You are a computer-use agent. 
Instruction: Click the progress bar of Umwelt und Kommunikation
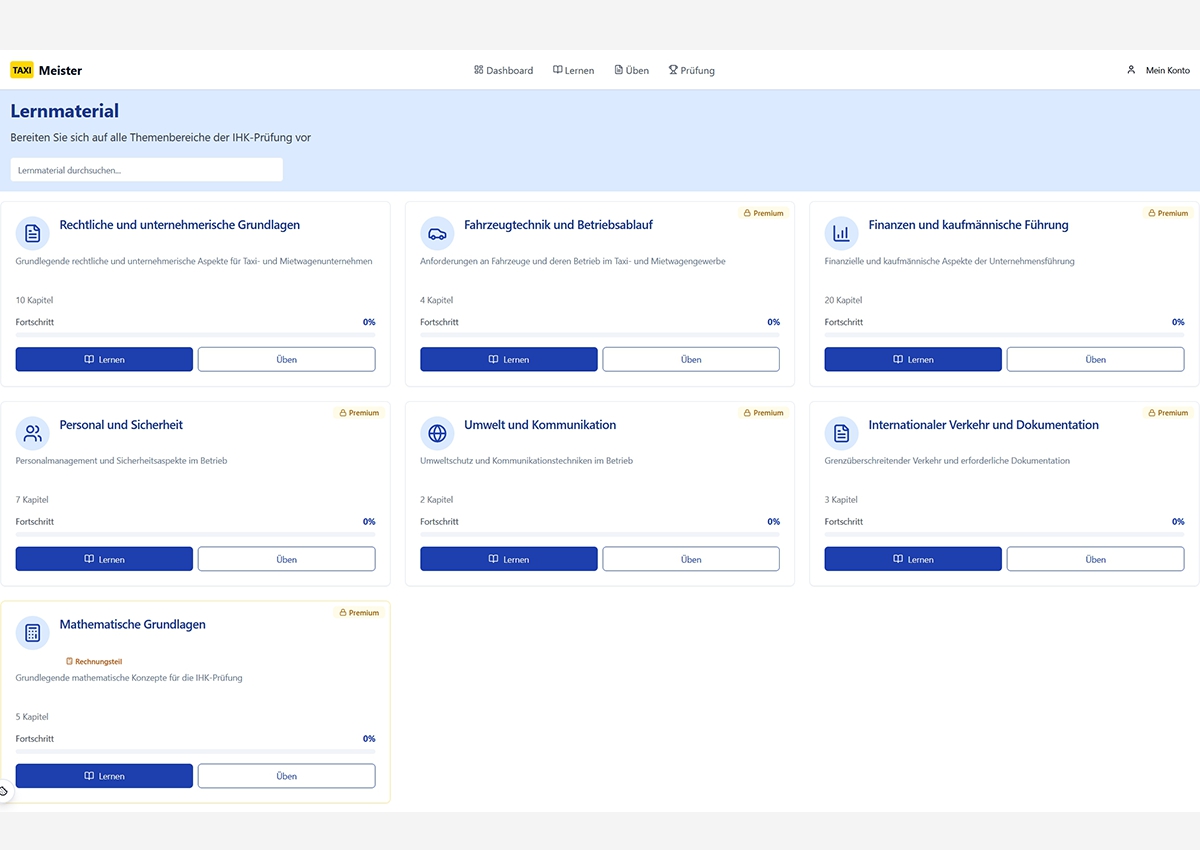click(599, 534)
